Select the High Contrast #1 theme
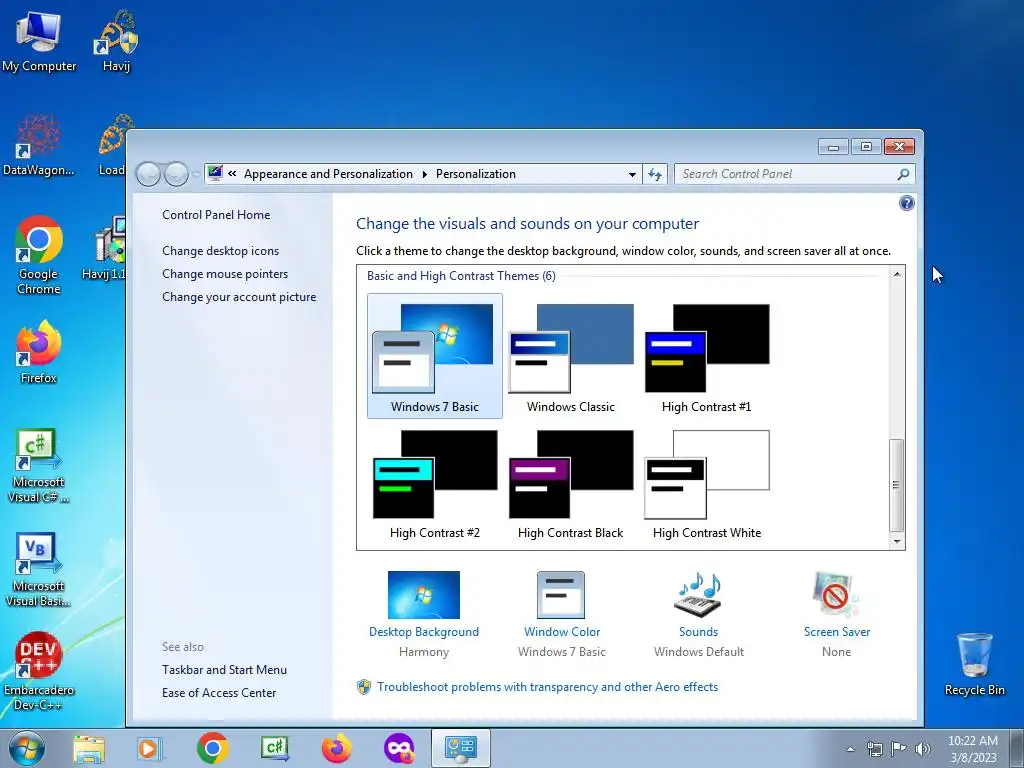 pos(707,356)
